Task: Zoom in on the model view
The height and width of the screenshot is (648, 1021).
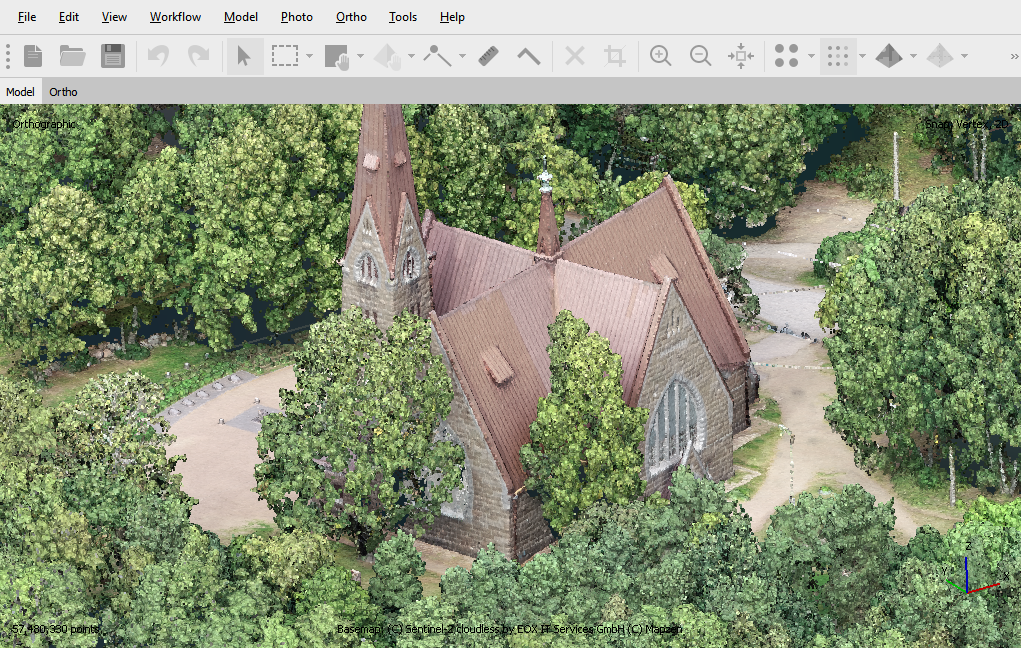Action: (x=660, y=56)
